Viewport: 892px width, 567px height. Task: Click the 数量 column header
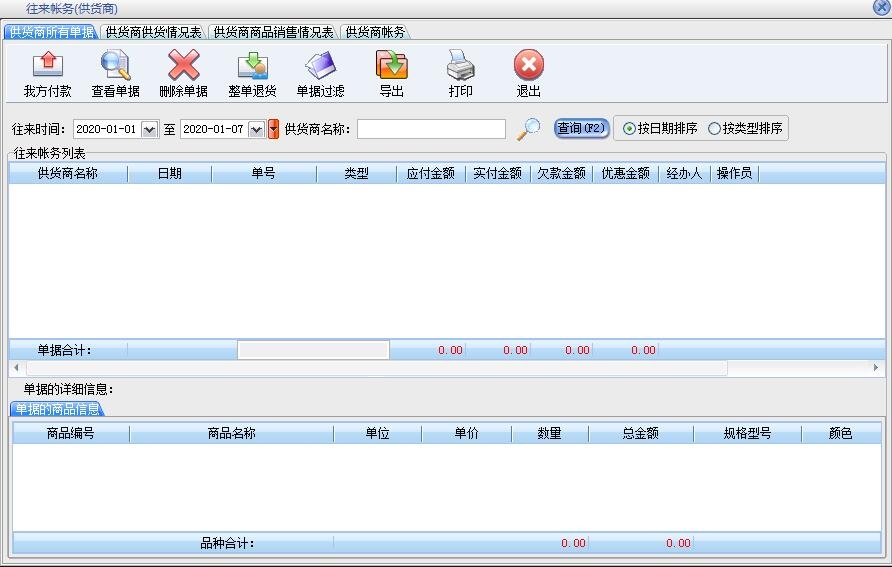tap(550, 433)
